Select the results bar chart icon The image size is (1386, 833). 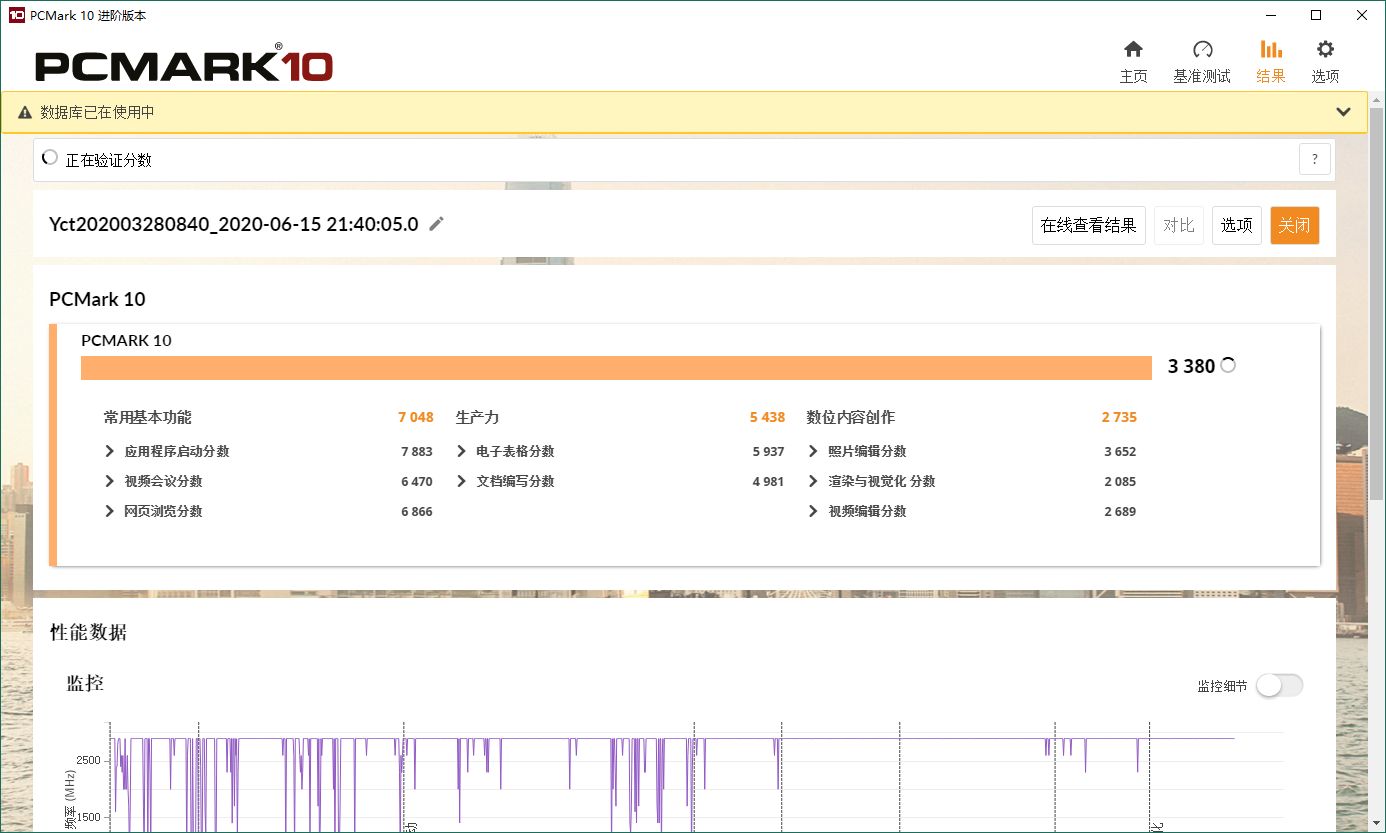click(x=1271, y=49)
